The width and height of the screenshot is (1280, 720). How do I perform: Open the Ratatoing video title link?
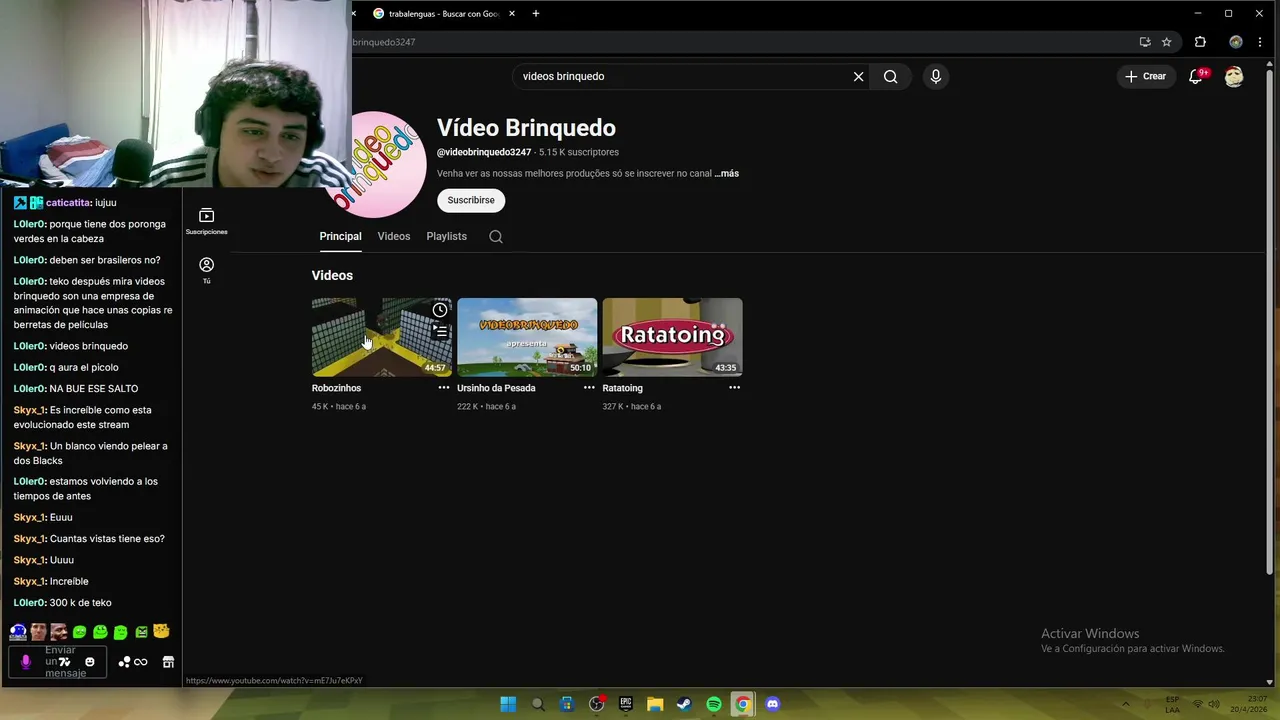(x=622, y=388)
